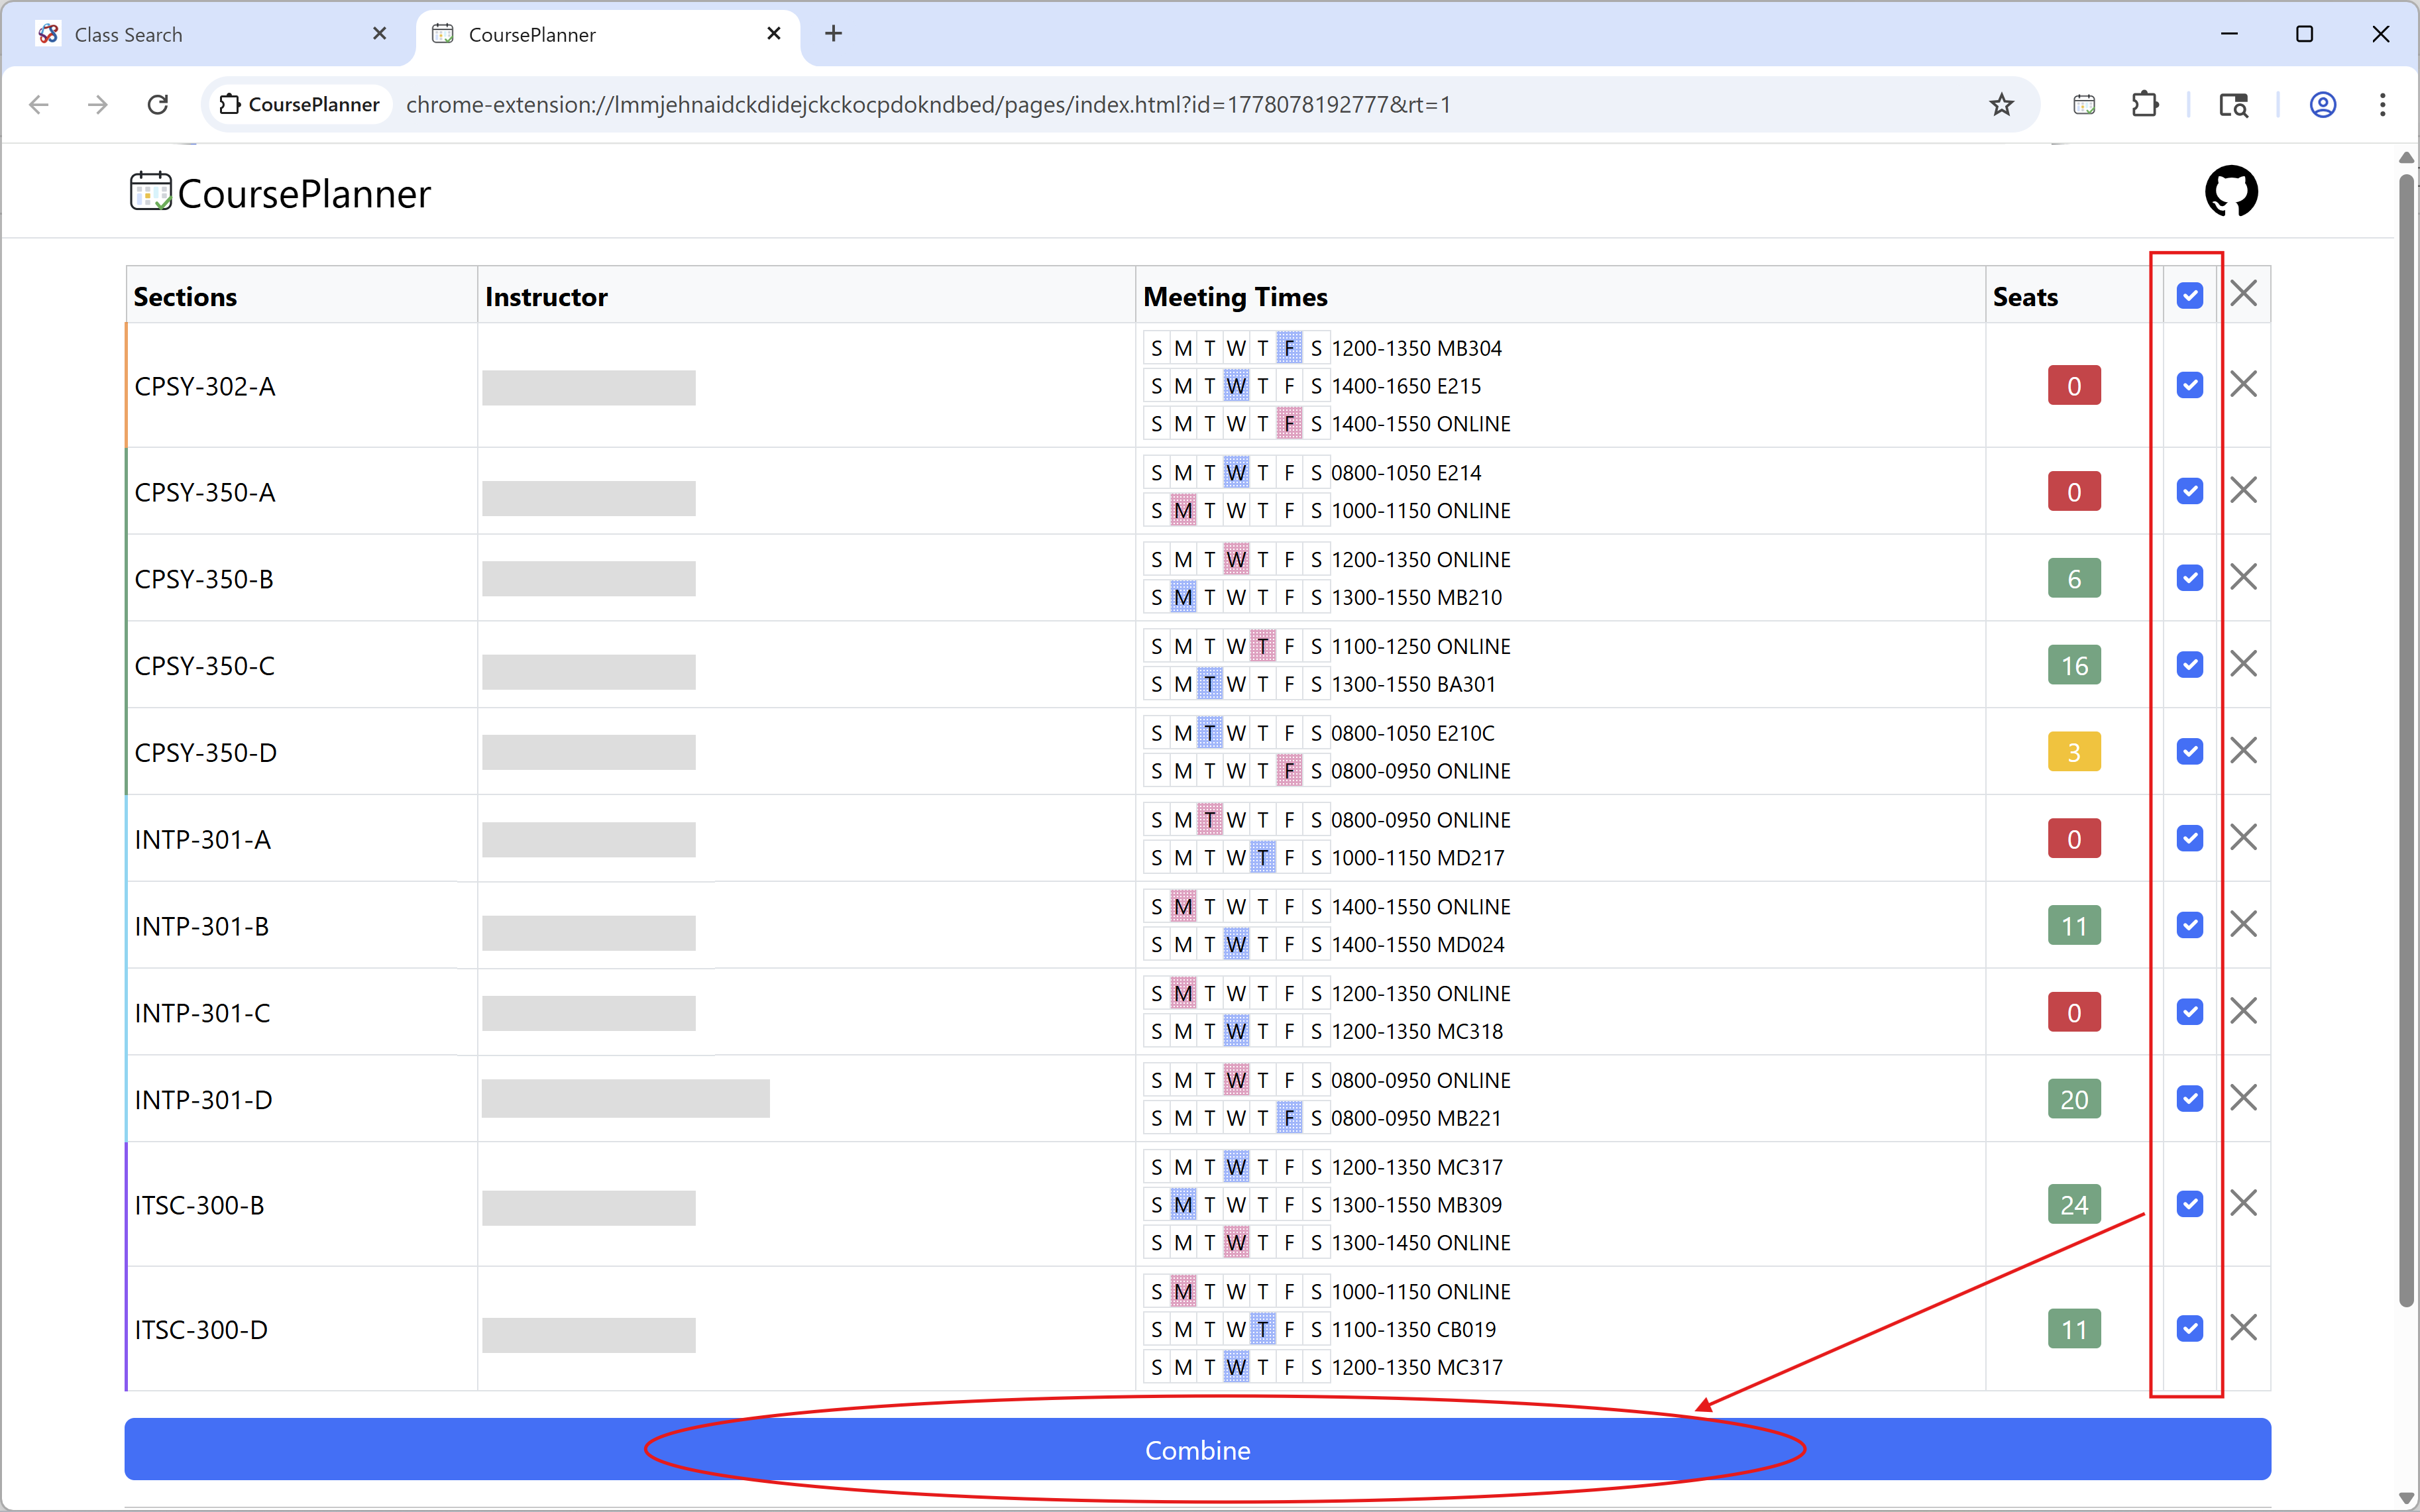The height and width of the screenshot is (1512, 2420).
Task: Open the Extensions puzzle menu
Action: (2144, 104)
